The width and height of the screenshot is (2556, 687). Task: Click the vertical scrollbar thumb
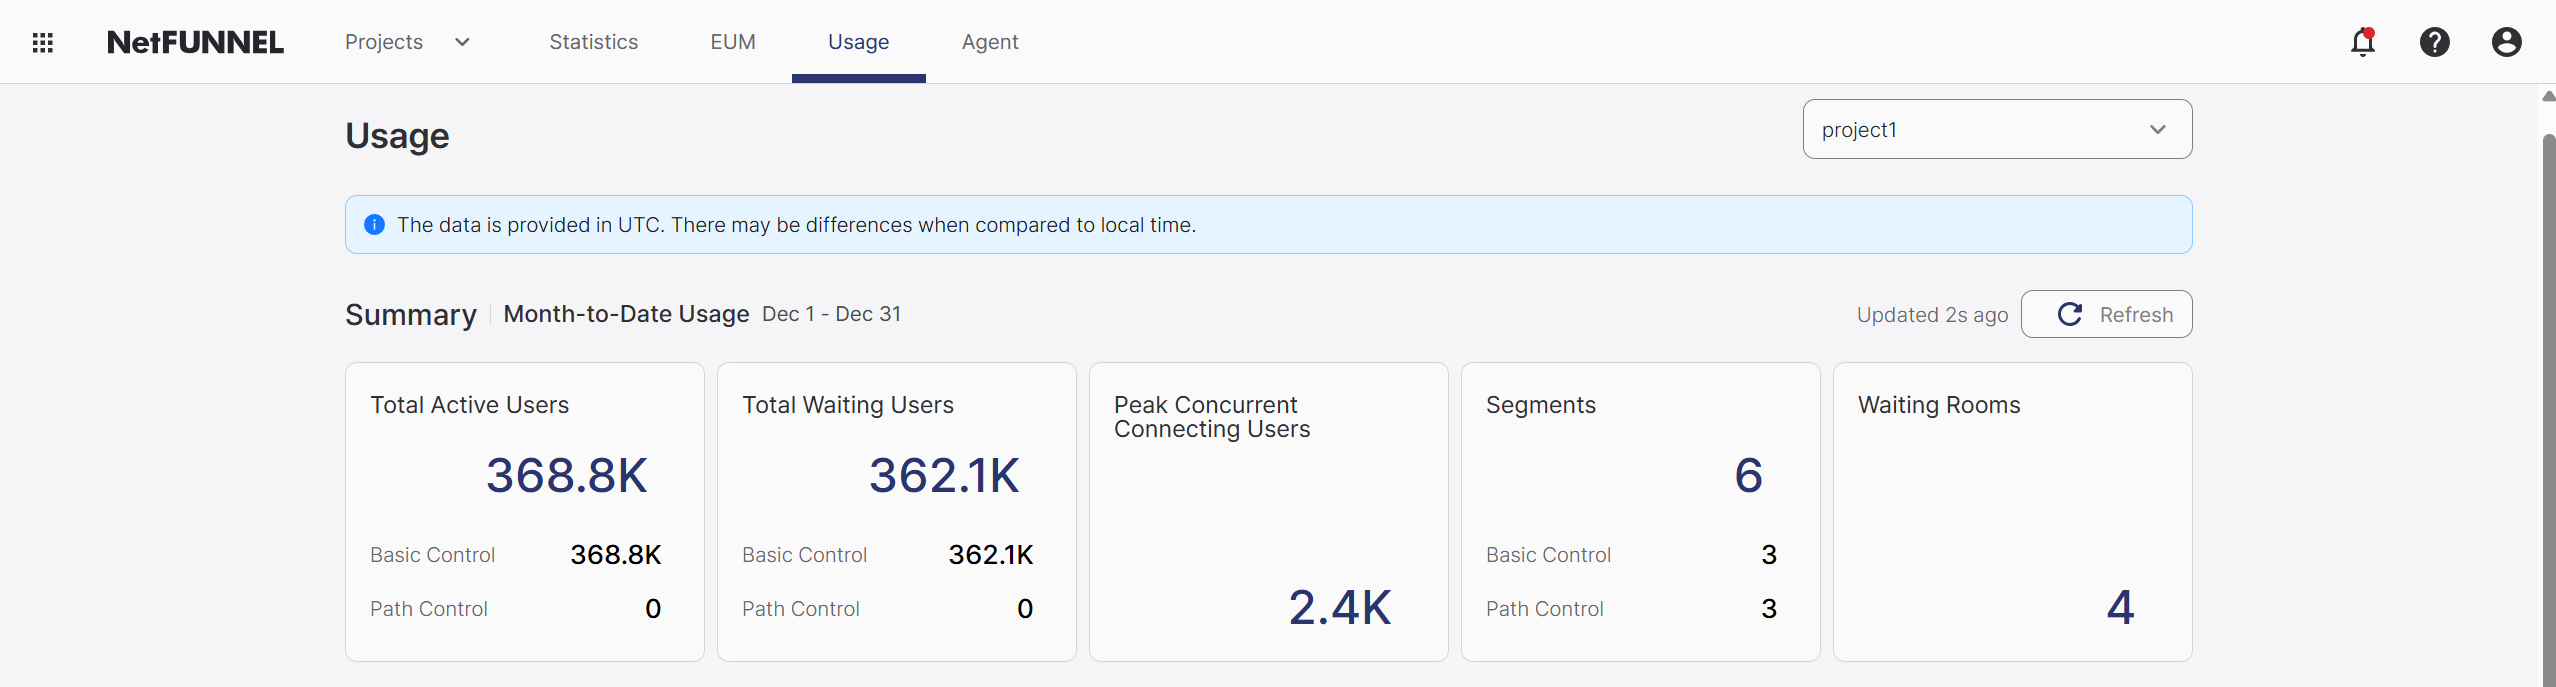point(2549,410)
